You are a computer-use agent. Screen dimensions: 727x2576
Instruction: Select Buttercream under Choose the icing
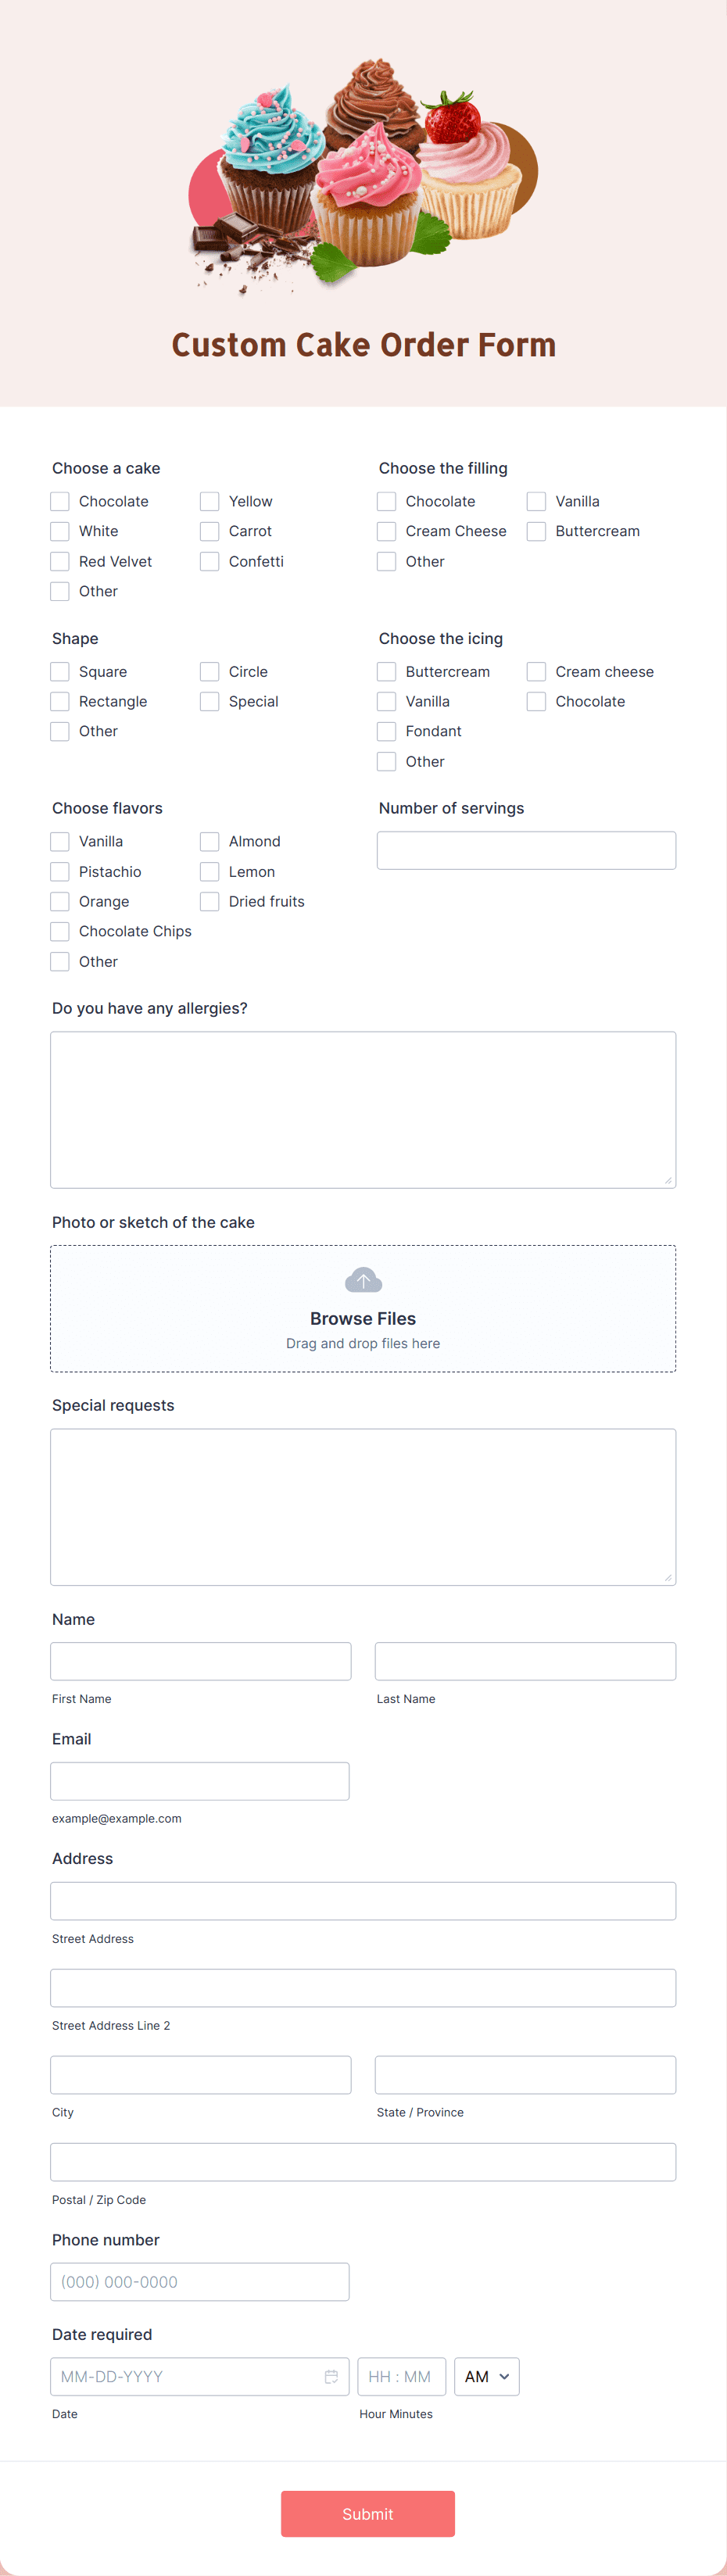[386, 671]
